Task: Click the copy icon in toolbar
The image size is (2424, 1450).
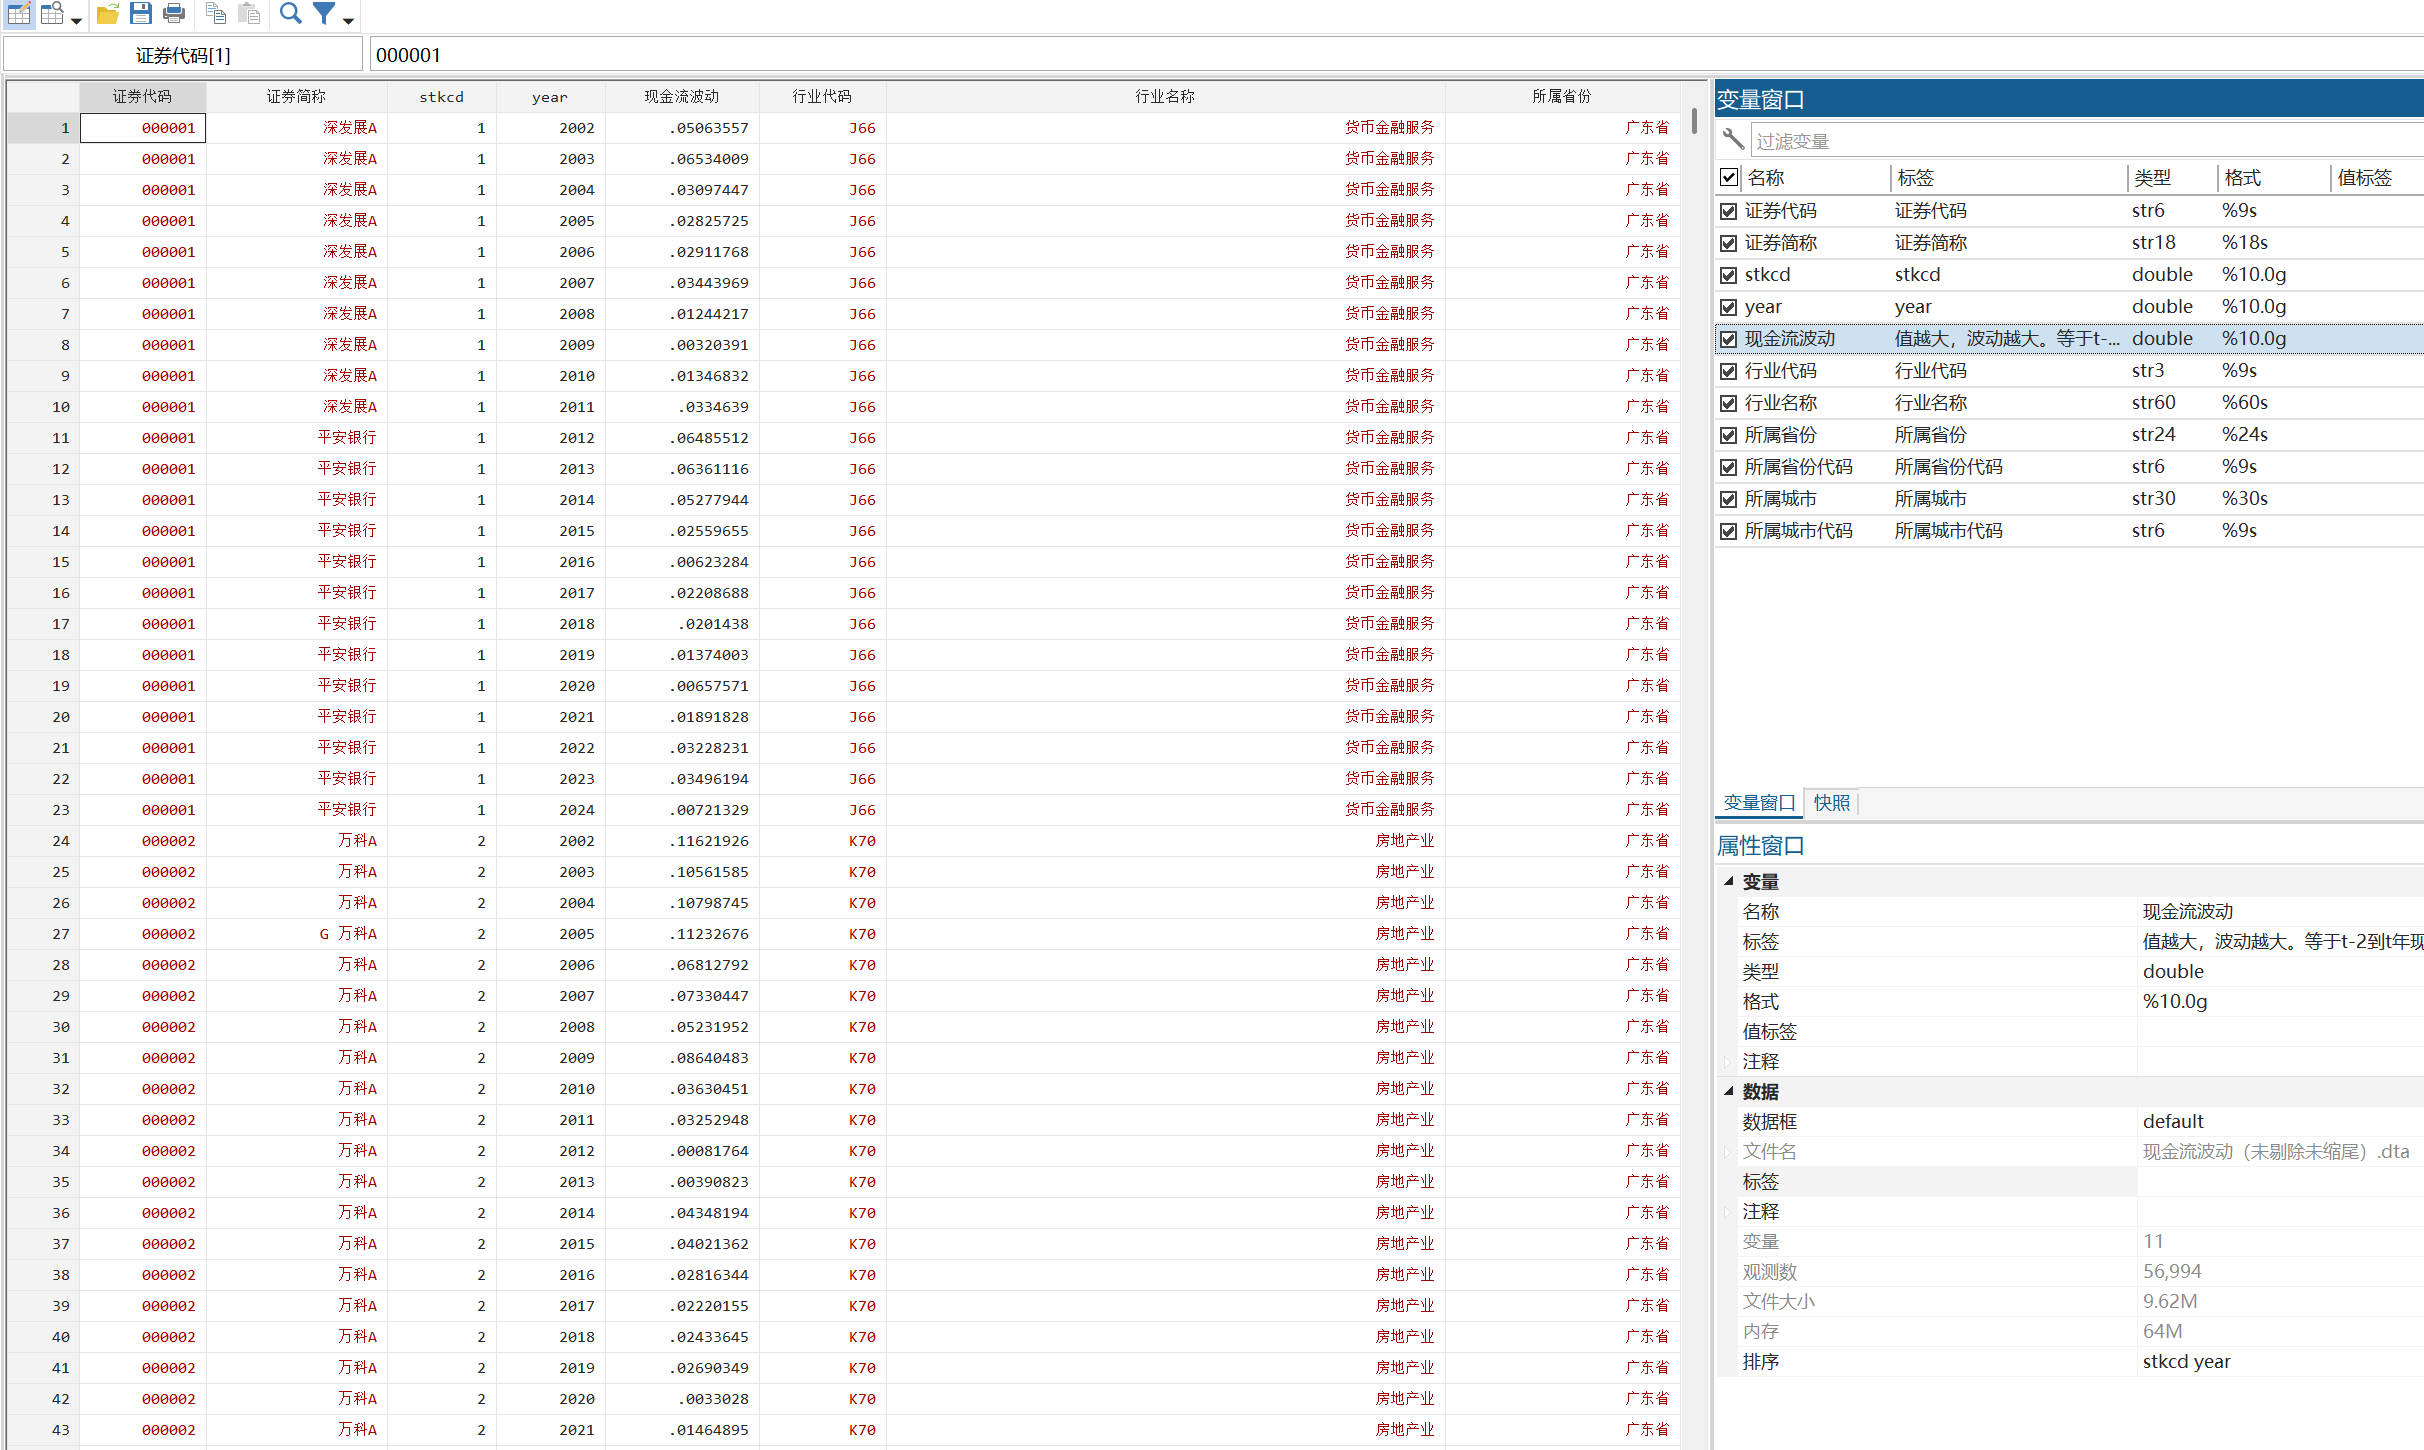Action: click(215, 14)
